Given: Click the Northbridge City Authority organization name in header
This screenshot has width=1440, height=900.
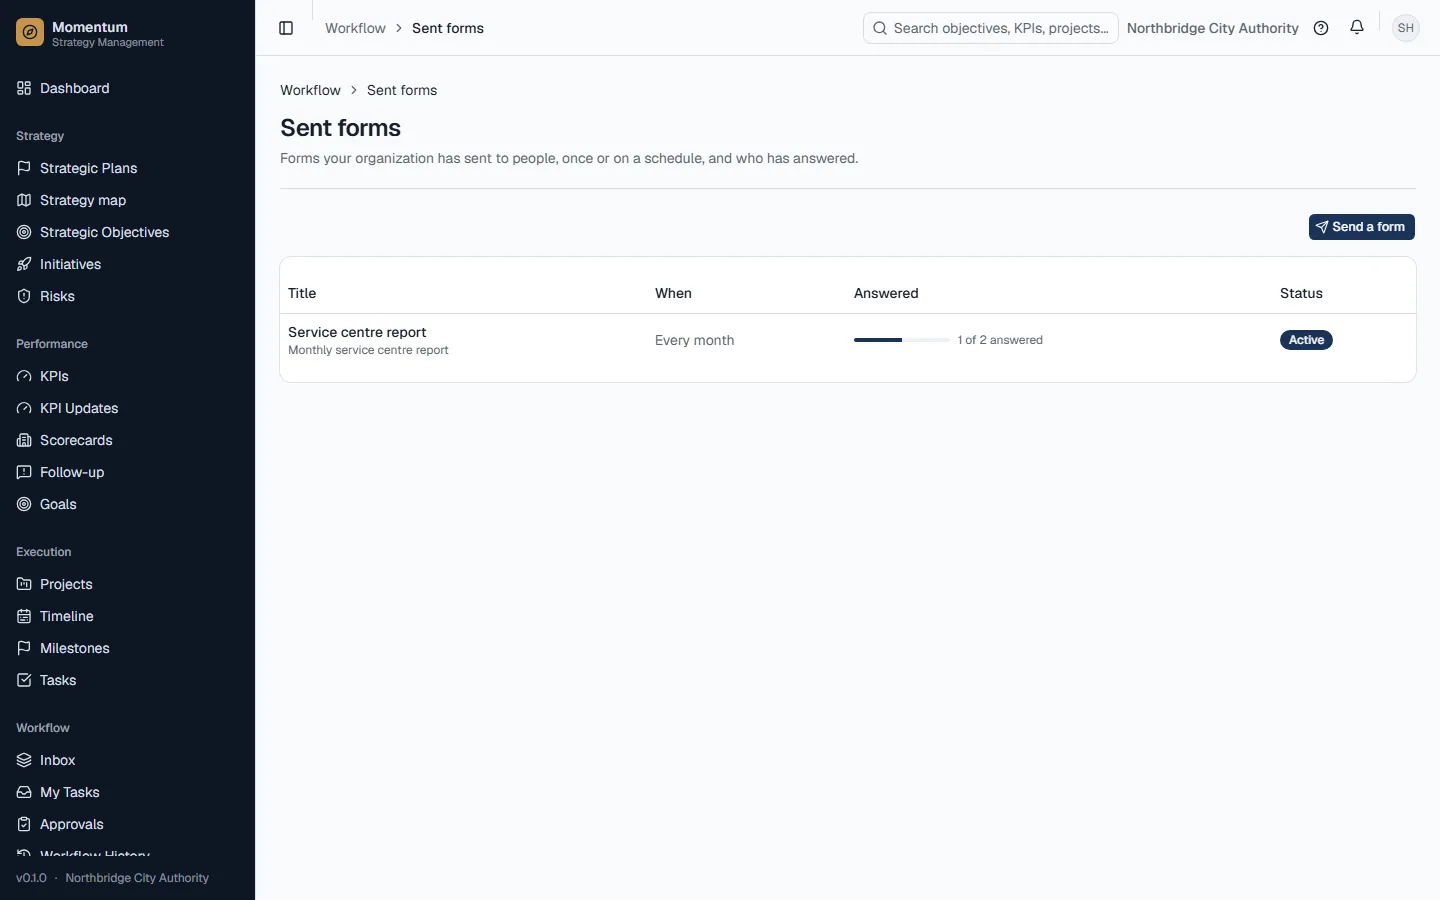Looking at the screenshot, I should 1212,28.
